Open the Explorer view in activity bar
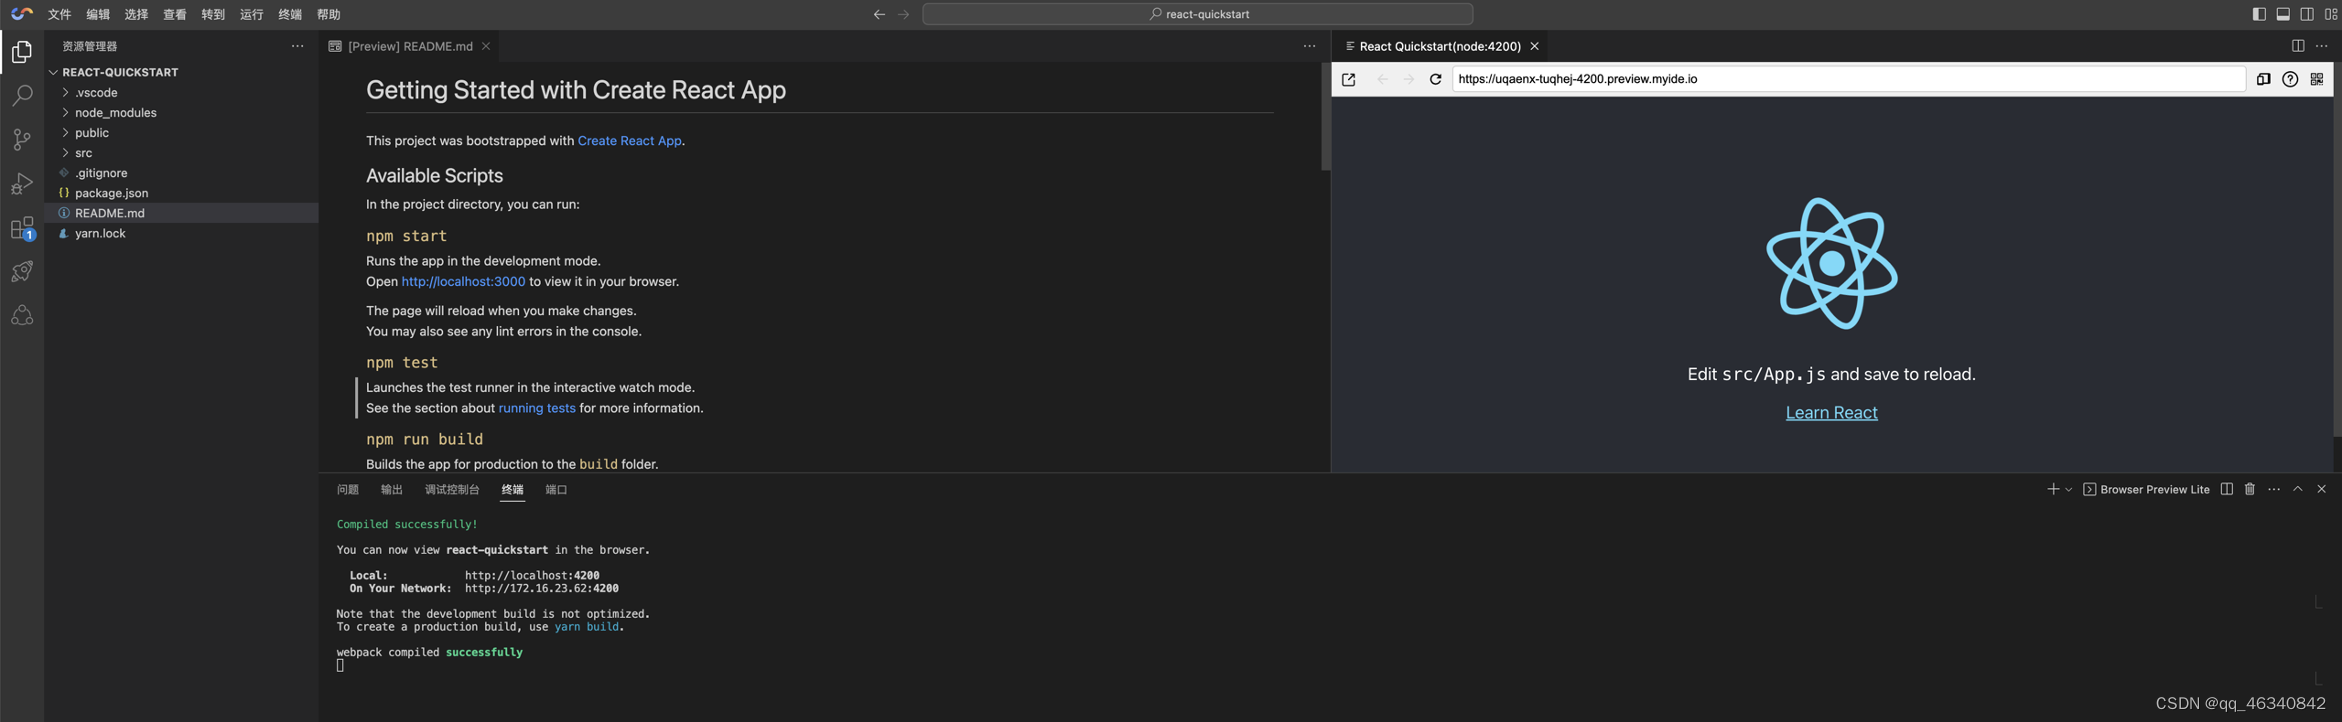 coord(22,51)
